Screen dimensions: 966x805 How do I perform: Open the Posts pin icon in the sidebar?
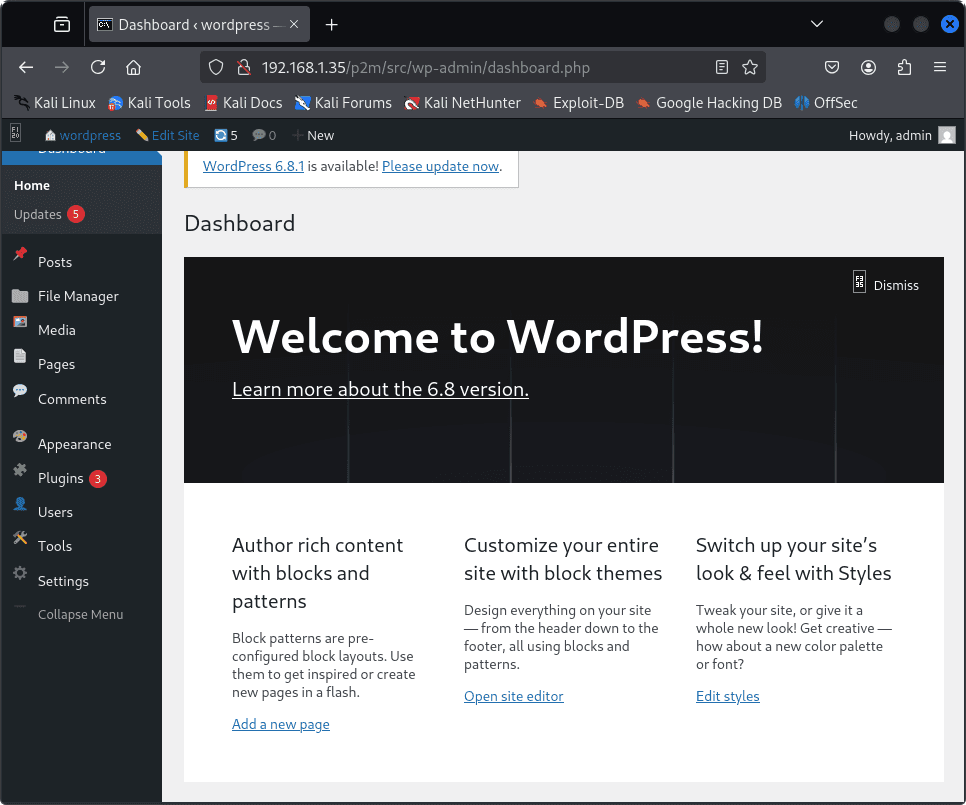click(x=20, y=256)
